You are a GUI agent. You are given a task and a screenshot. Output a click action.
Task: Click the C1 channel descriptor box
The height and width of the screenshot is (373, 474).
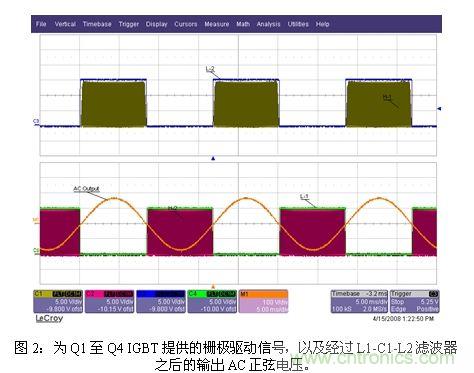tap(58, 302)
